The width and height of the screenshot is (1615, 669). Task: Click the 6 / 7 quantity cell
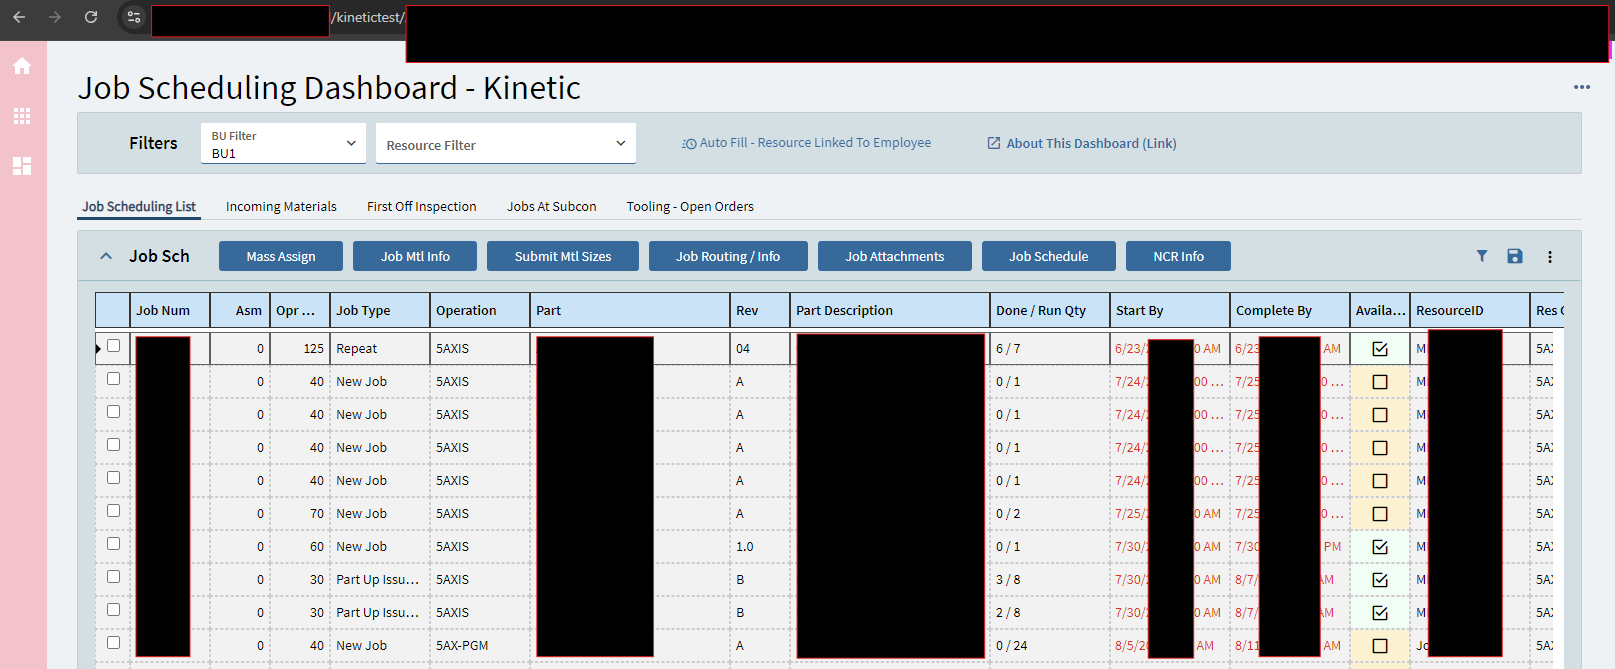pos(1050,349)
